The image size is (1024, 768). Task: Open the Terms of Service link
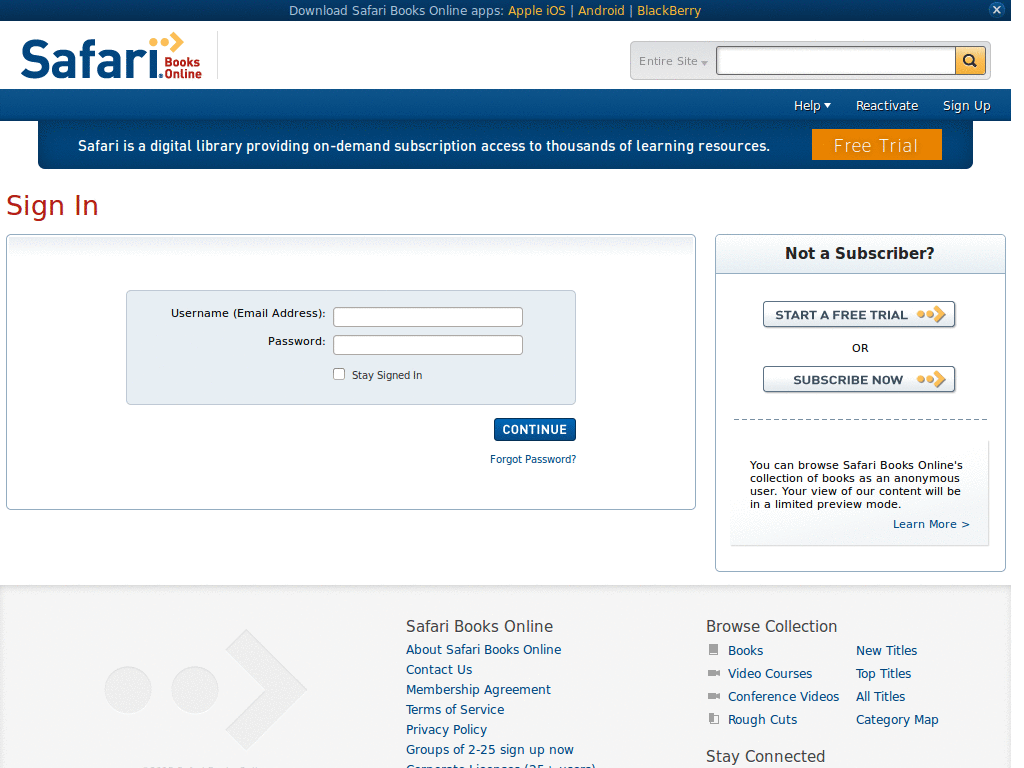click(455, 709)
